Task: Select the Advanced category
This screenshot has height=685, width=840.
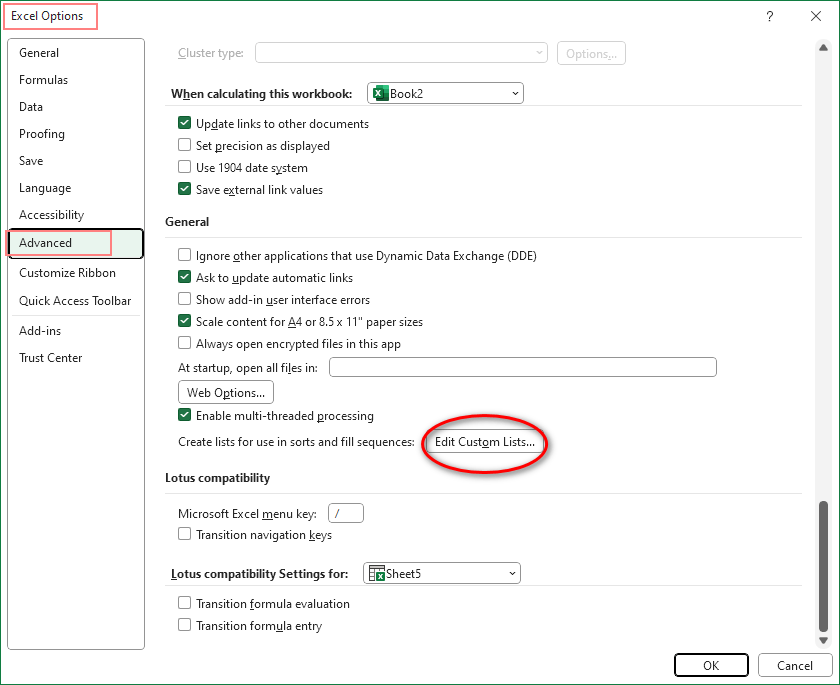Action: 76,243
